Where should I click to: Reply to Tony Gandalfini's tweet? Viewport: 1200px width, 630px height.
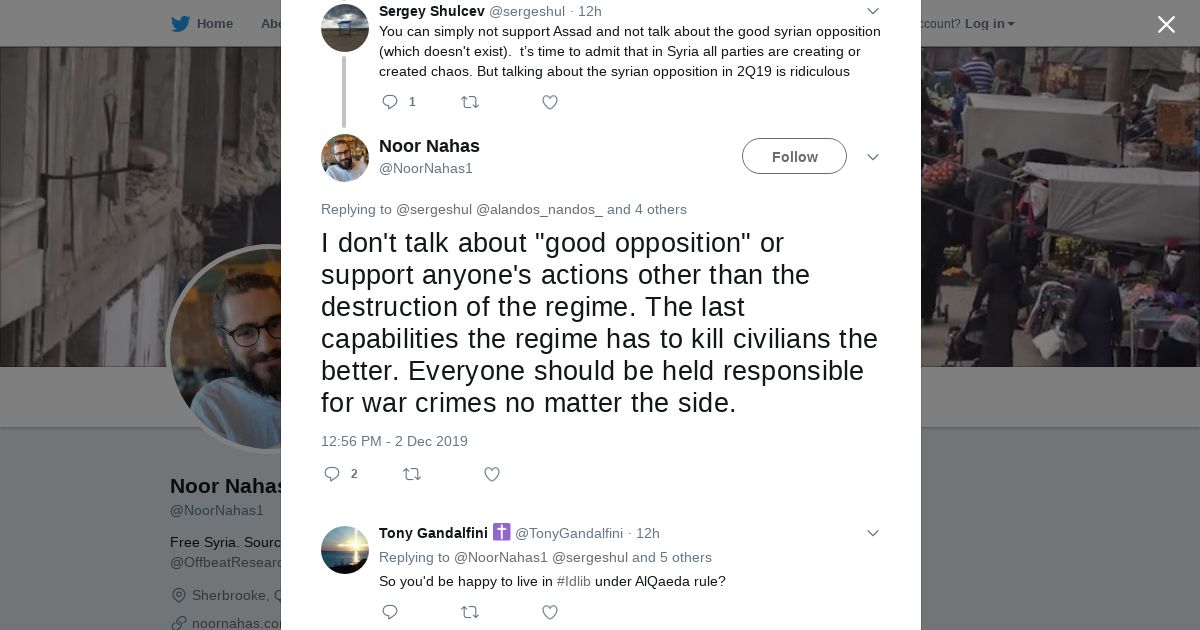[391, 612]
